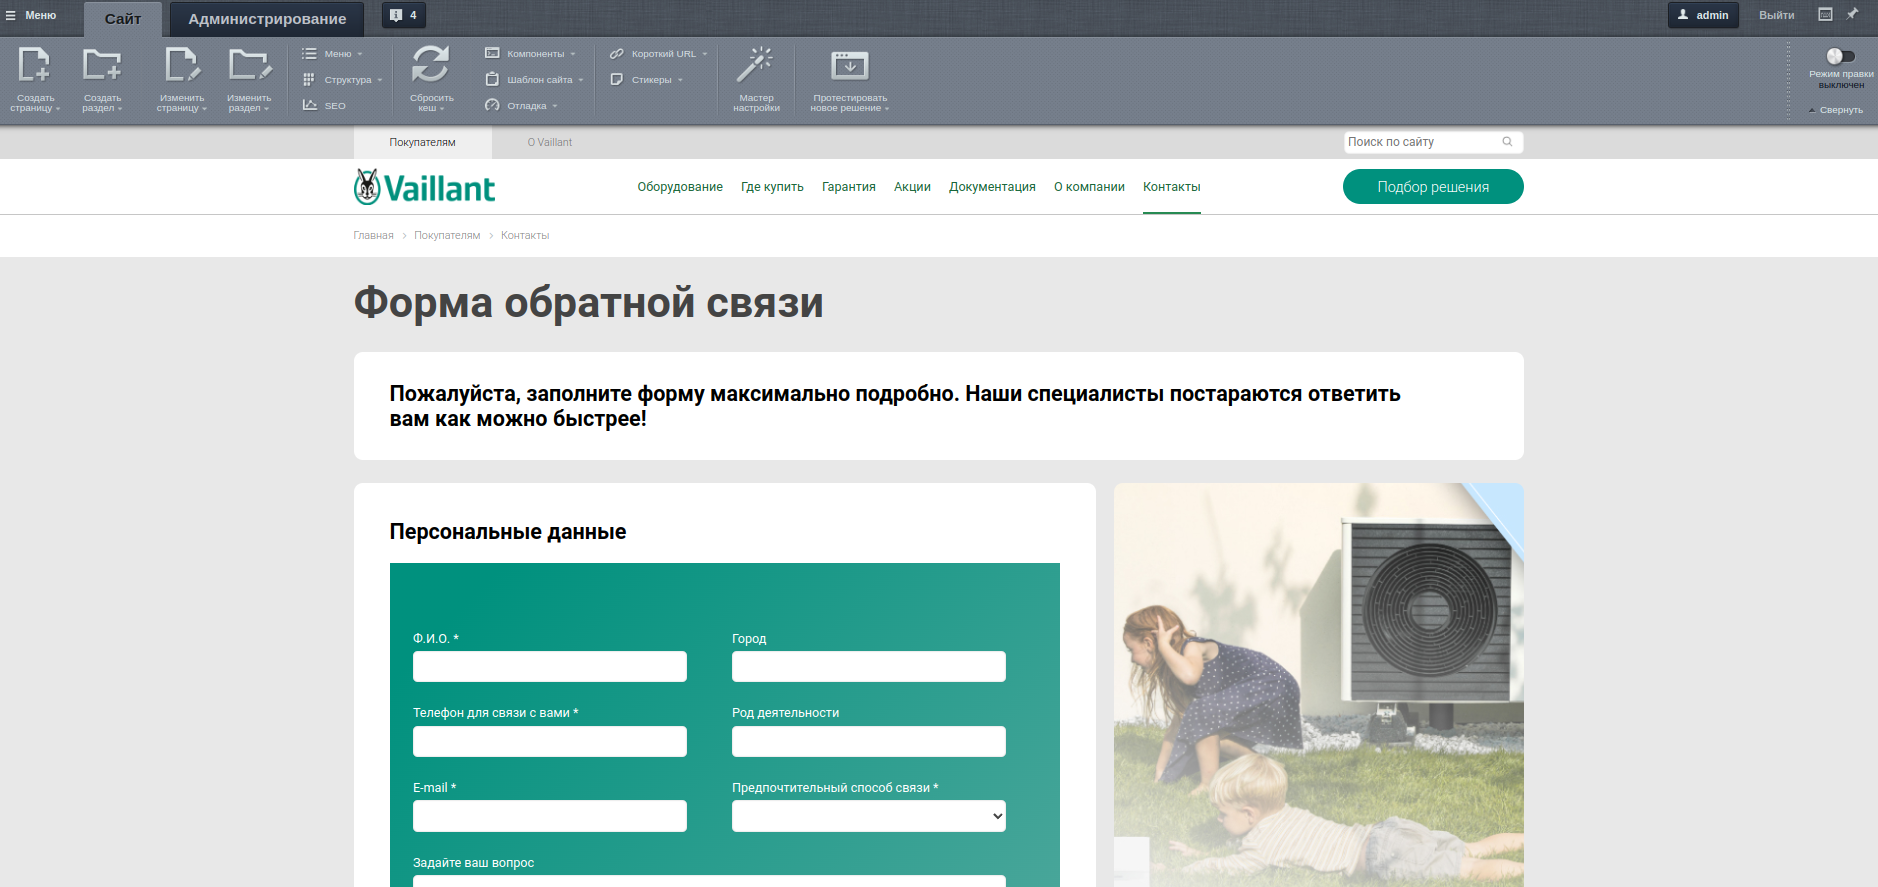1878x887 pixels.
Task: Open the Мастер настройки wand icon
Action: tap(755, 64)
